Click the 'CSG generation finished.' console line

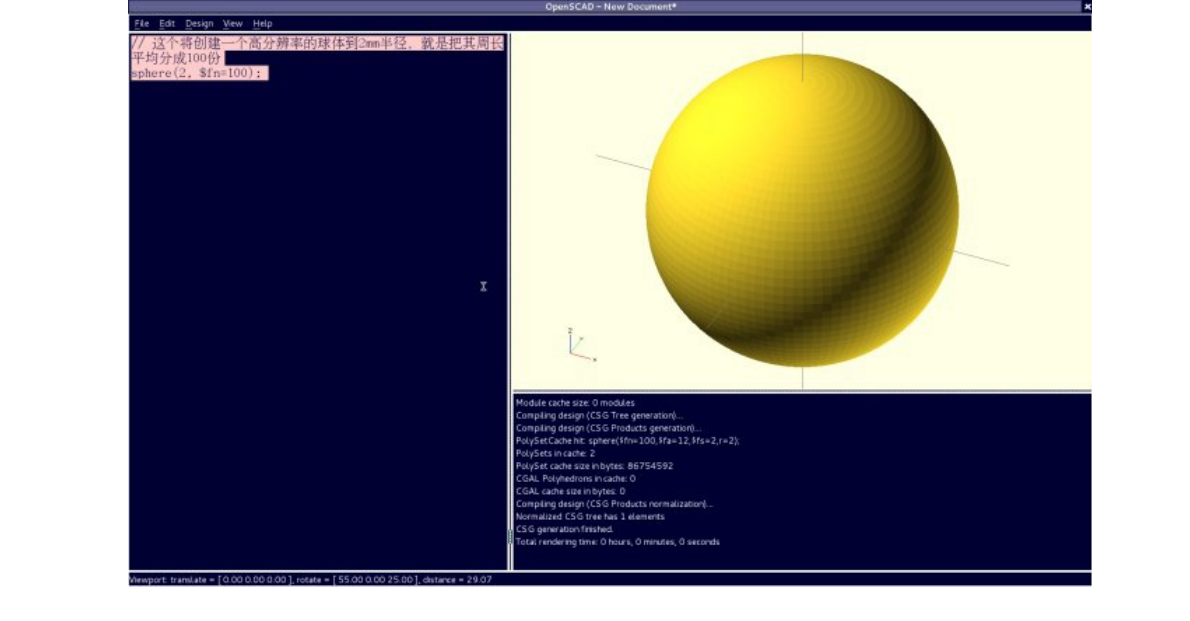click(564, 529)
